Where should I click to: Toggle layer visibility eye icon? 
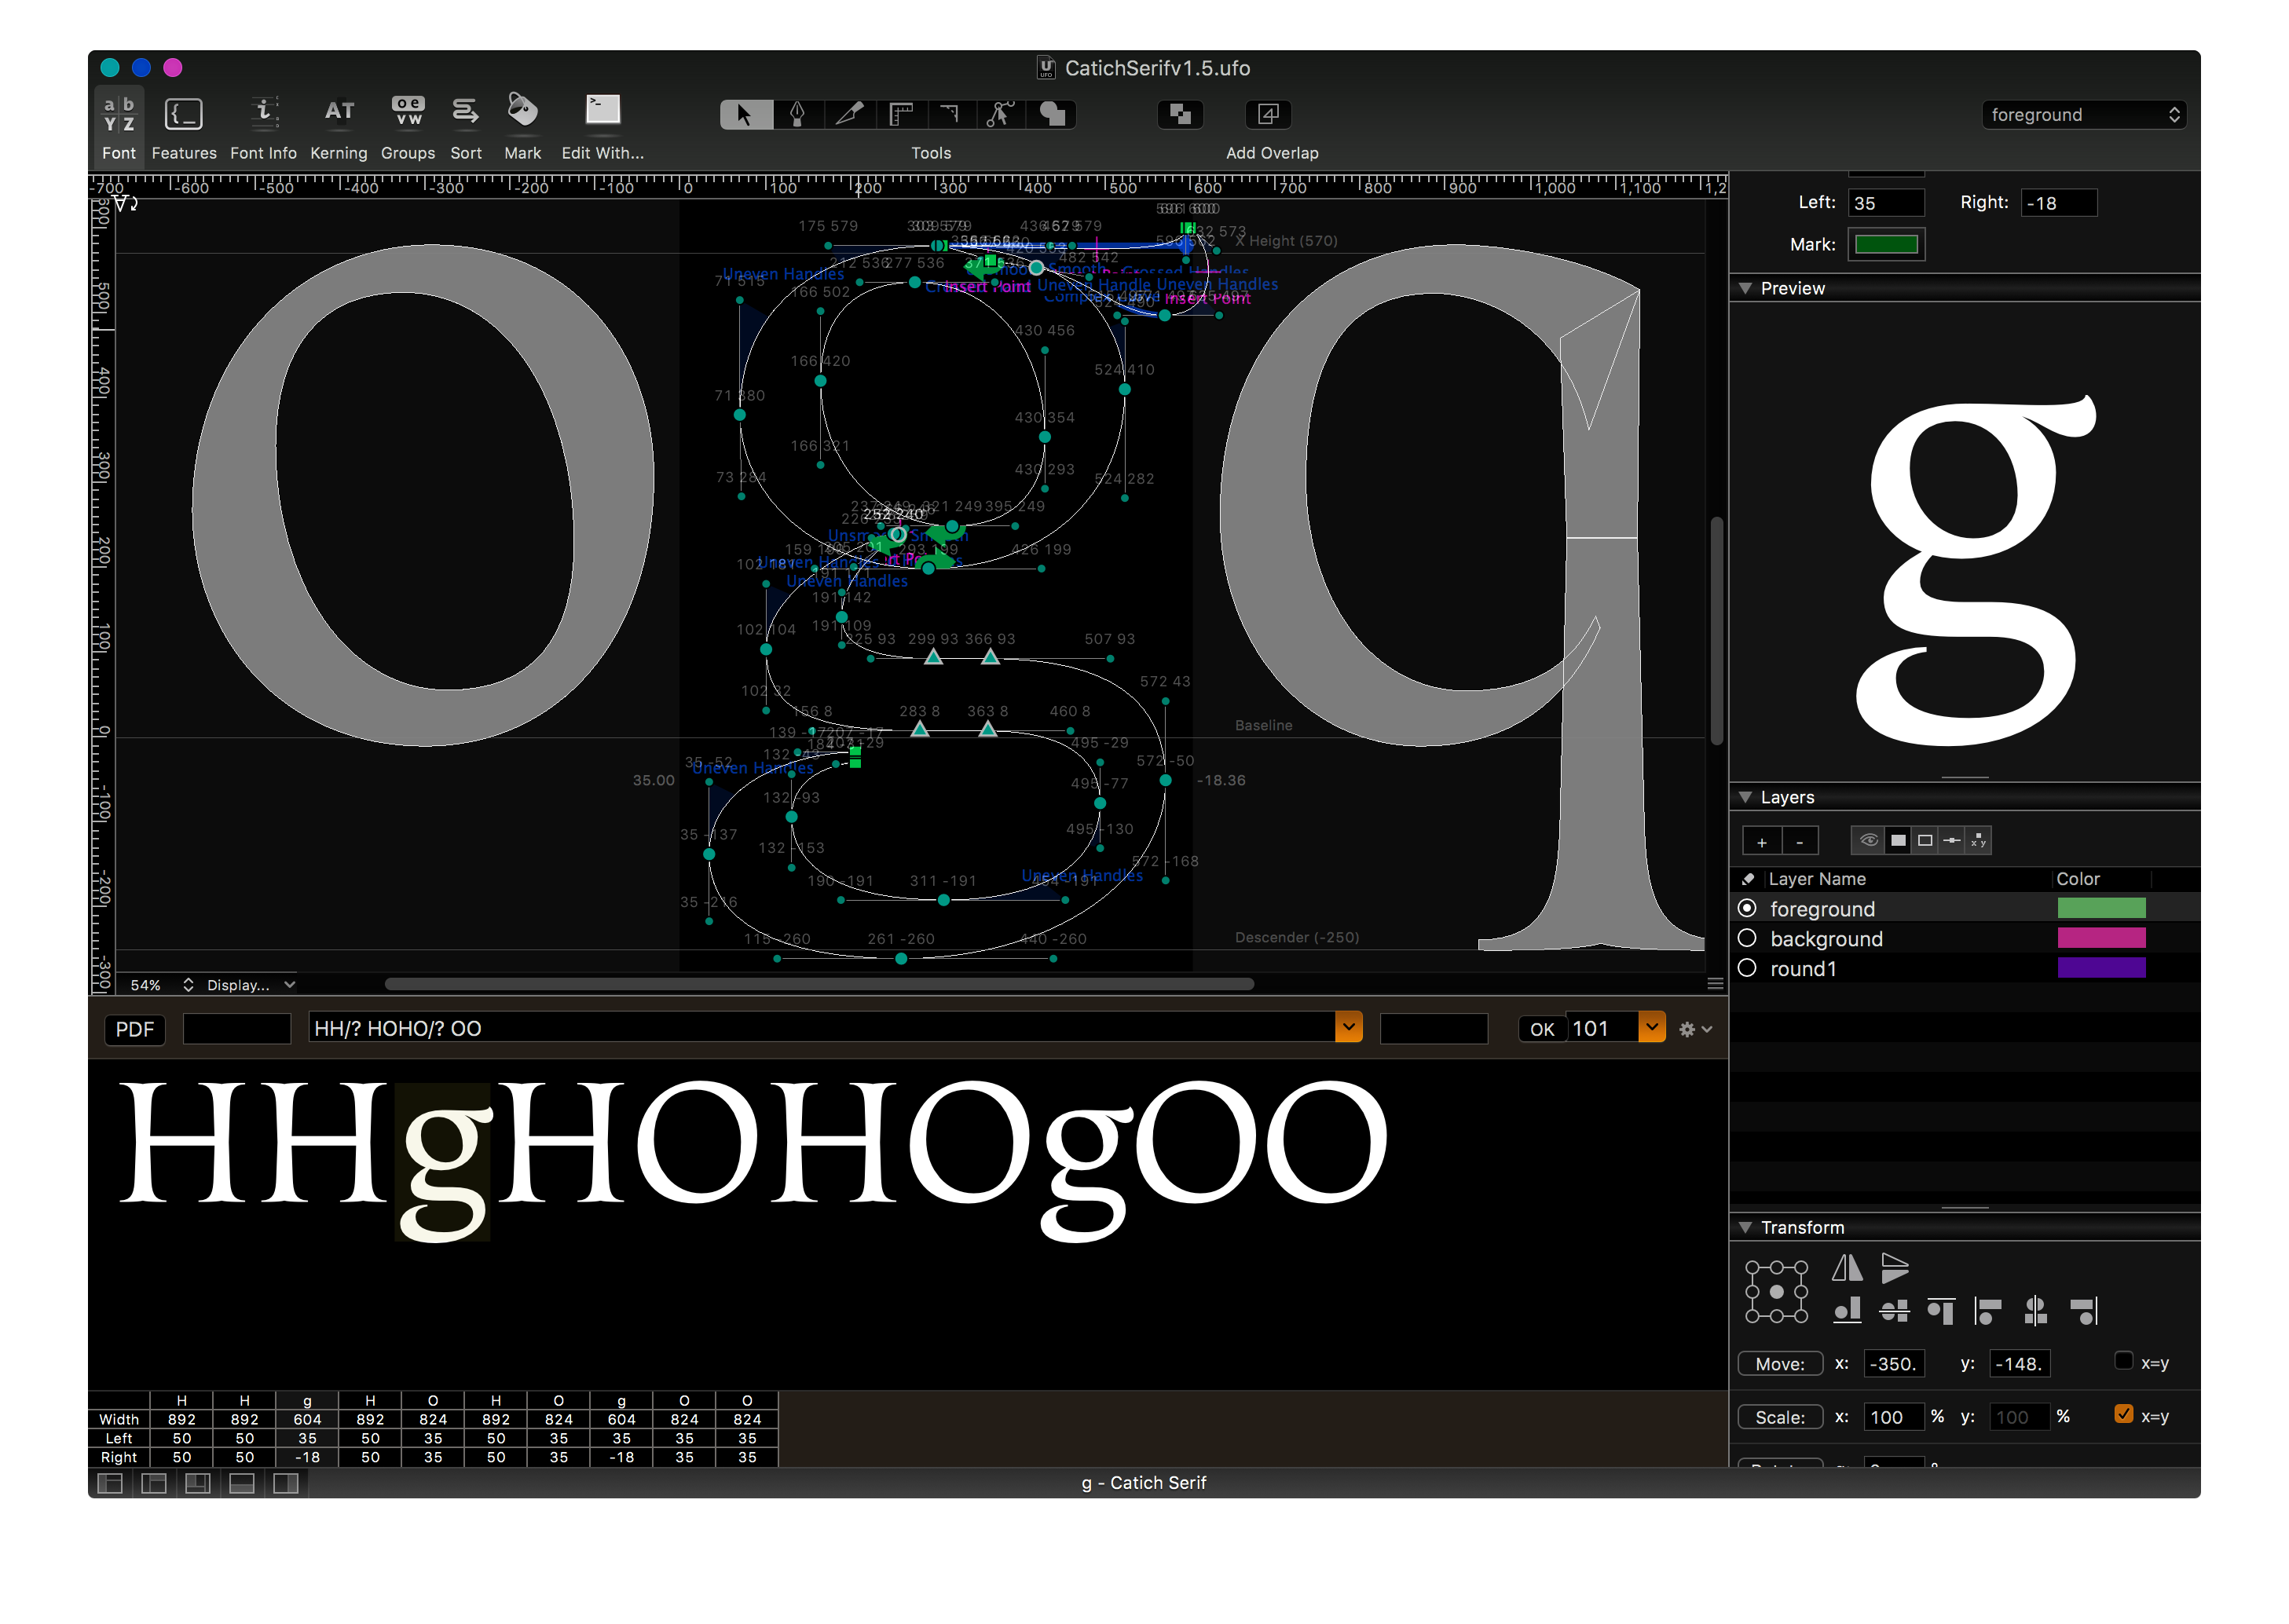click(x=1868, y=841)
